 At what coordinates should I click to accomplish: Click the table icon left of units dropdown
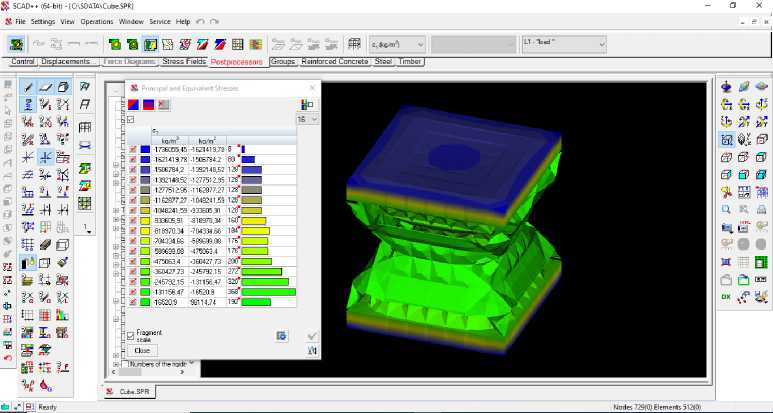[x=354, y=44]
